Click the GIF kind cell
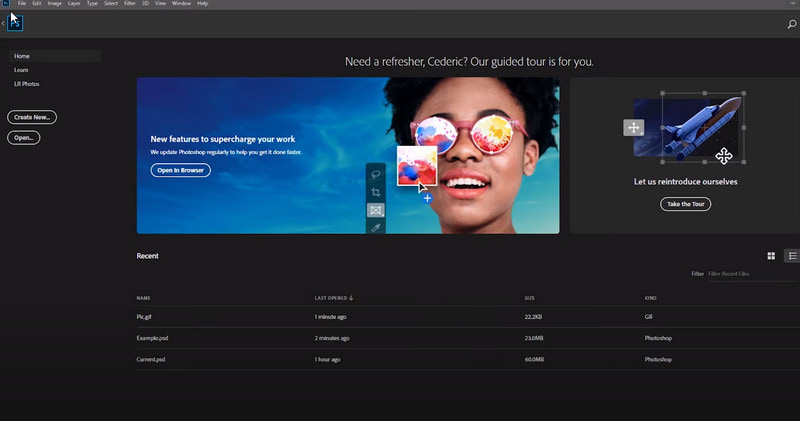Image resolution: width=800 pixels, height=421 pixels. click(x=648, y=317)
